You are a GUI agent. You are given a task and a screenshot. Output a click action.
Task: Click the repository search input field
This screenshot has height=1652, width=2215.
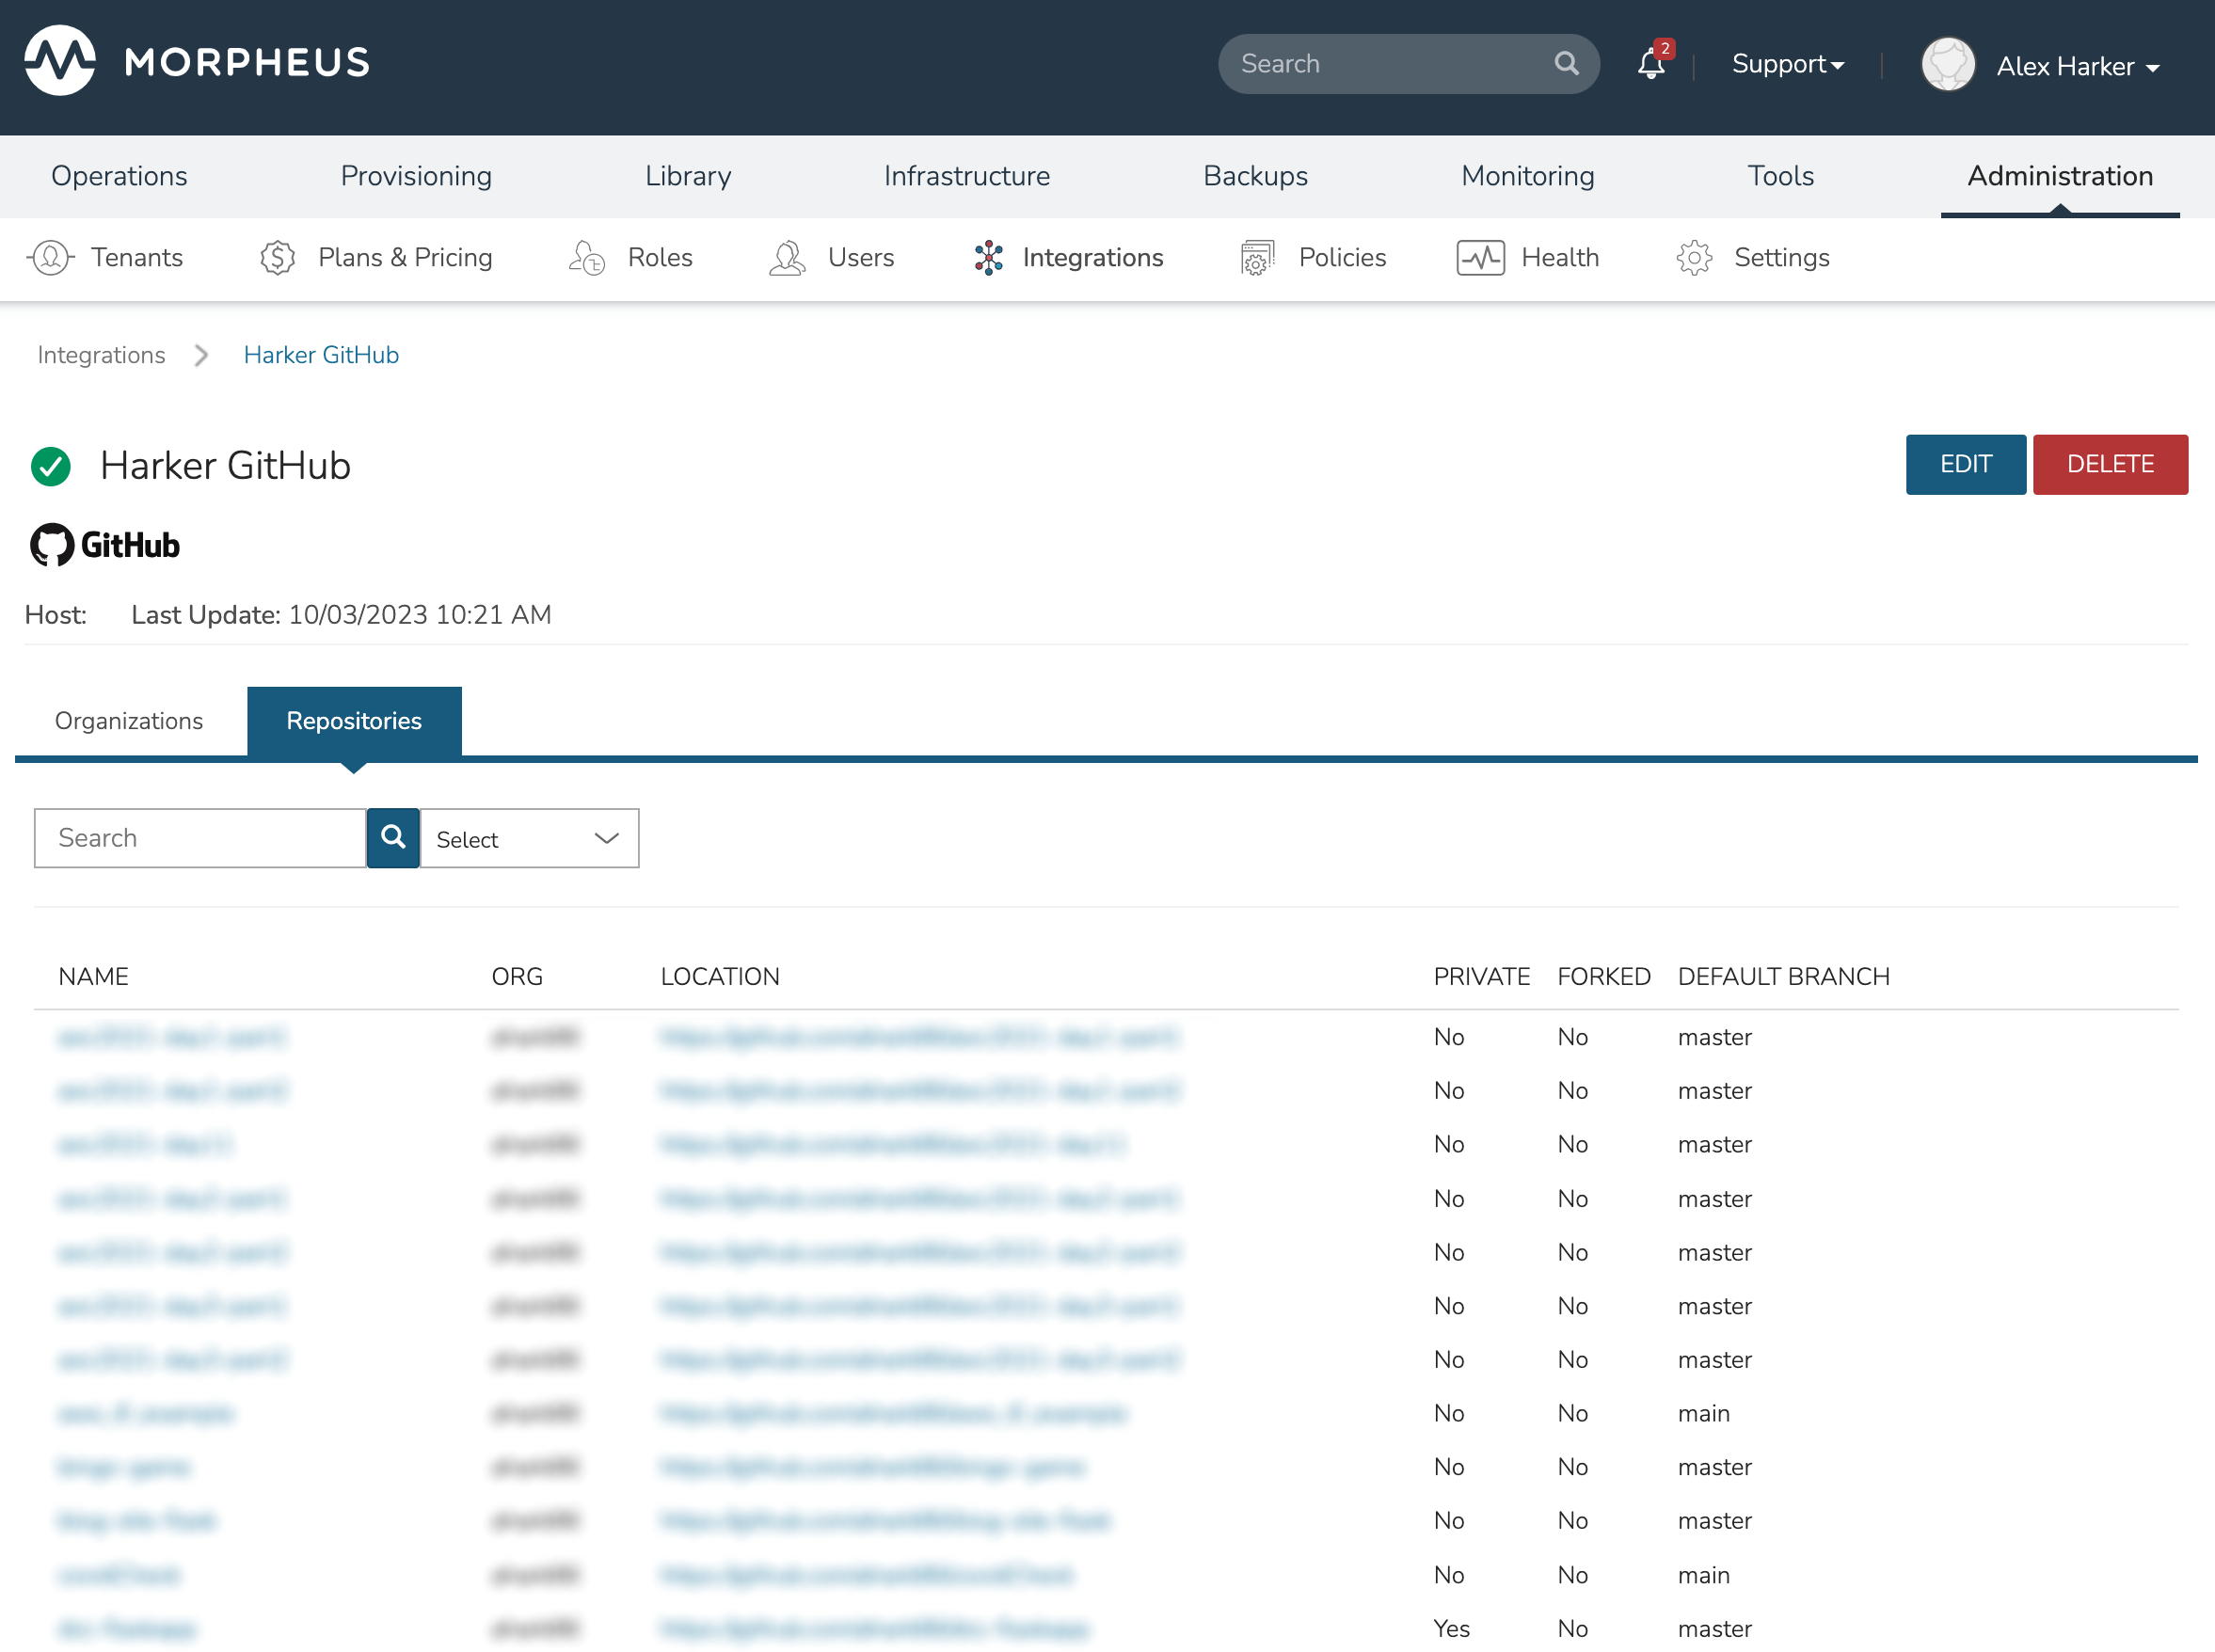pos(199,838)
